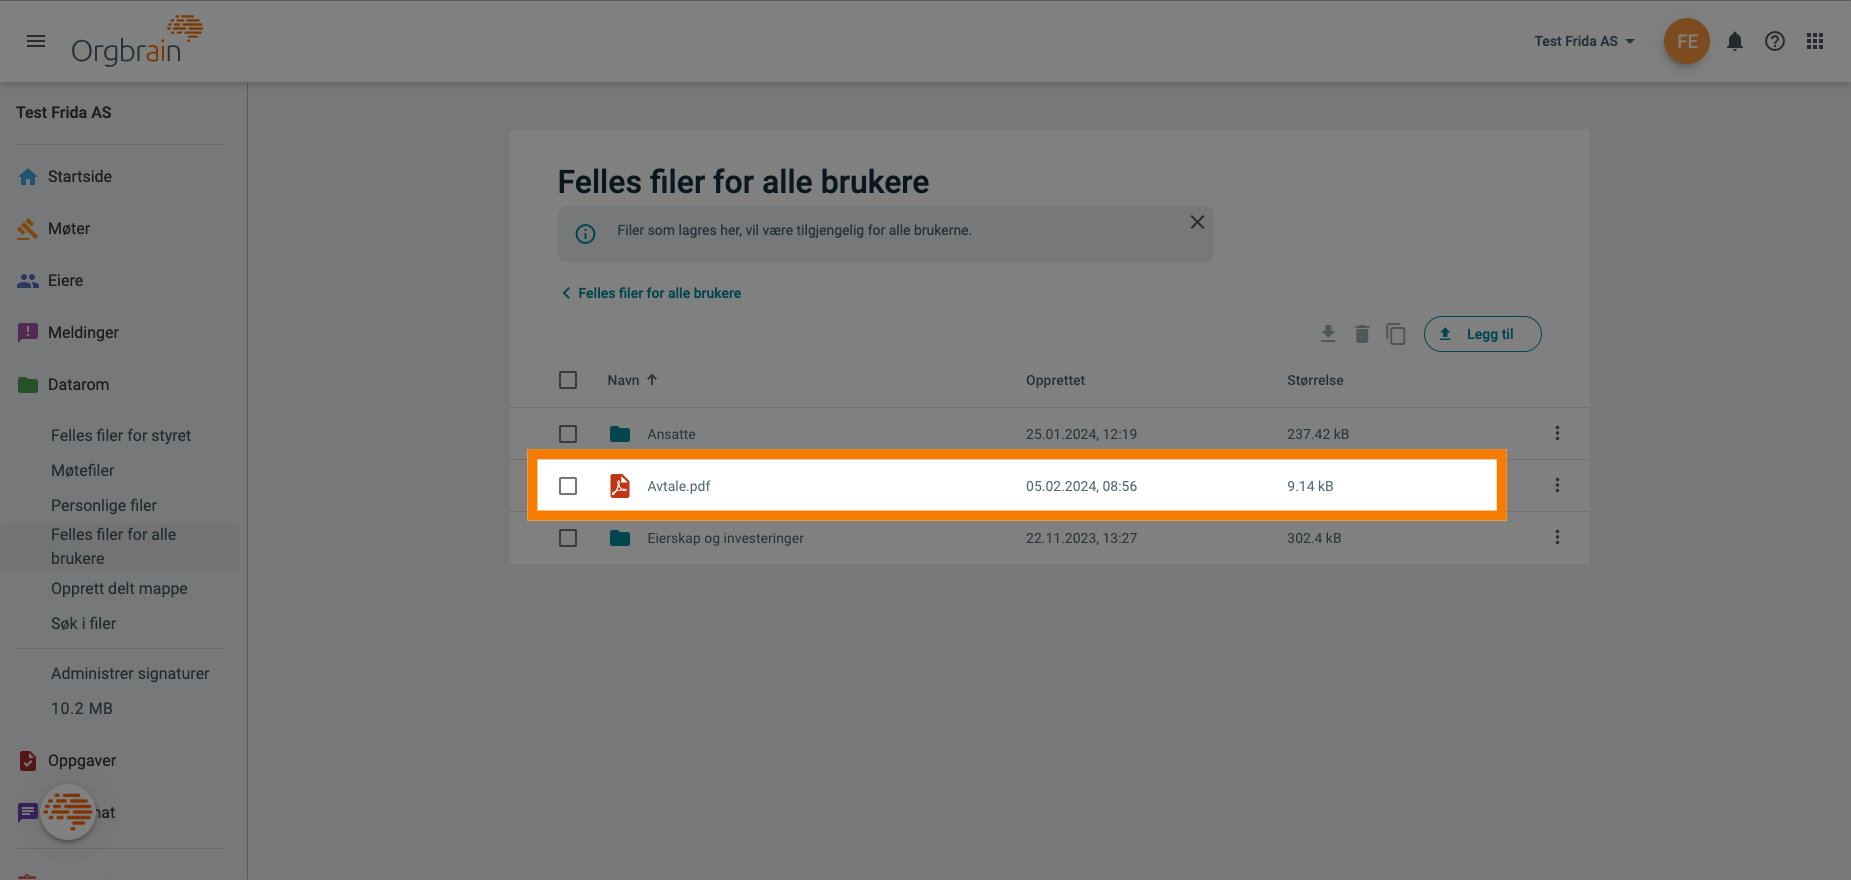Image resolution: width=1851 pixels, height=880 pixels.
Task: Open the hamburger navigation menu
Action: 36,41
